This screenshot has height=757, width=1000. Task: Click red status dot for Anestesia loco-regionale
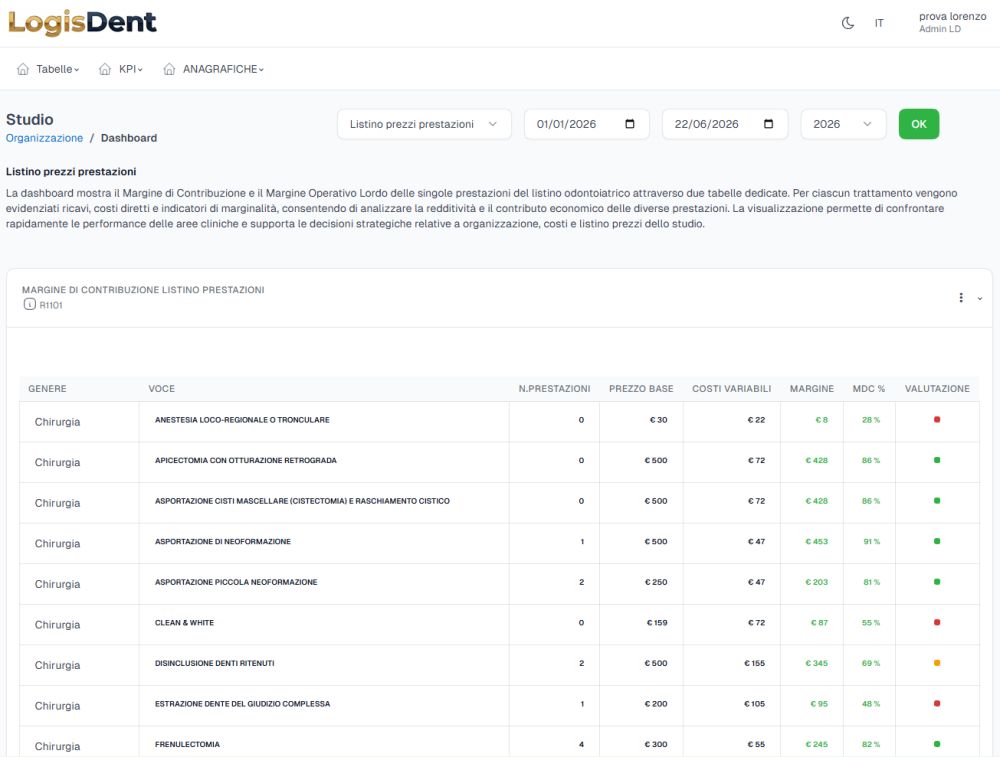[937, 420]
